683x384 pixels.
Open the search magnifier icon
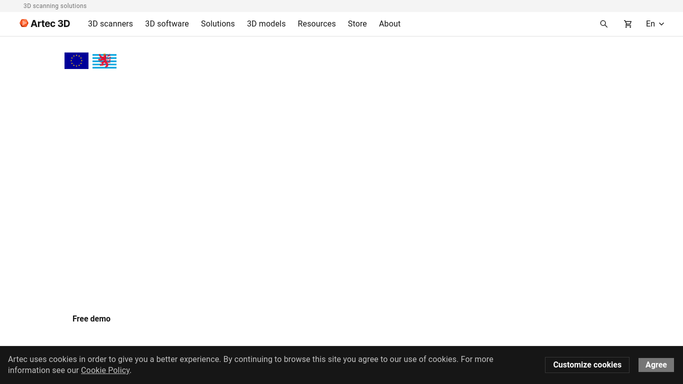(603, 24)
